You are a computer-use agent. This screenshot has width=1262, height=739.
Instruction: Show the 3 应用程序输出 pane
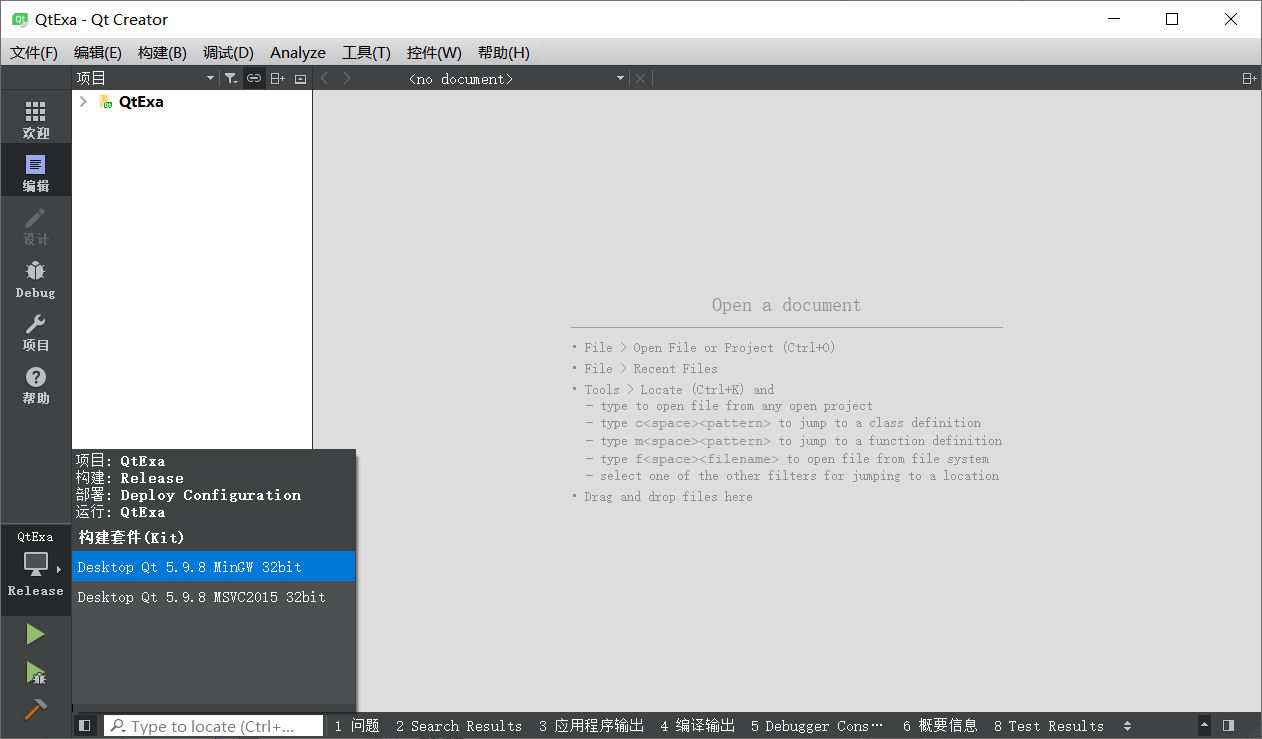[591, 726]
